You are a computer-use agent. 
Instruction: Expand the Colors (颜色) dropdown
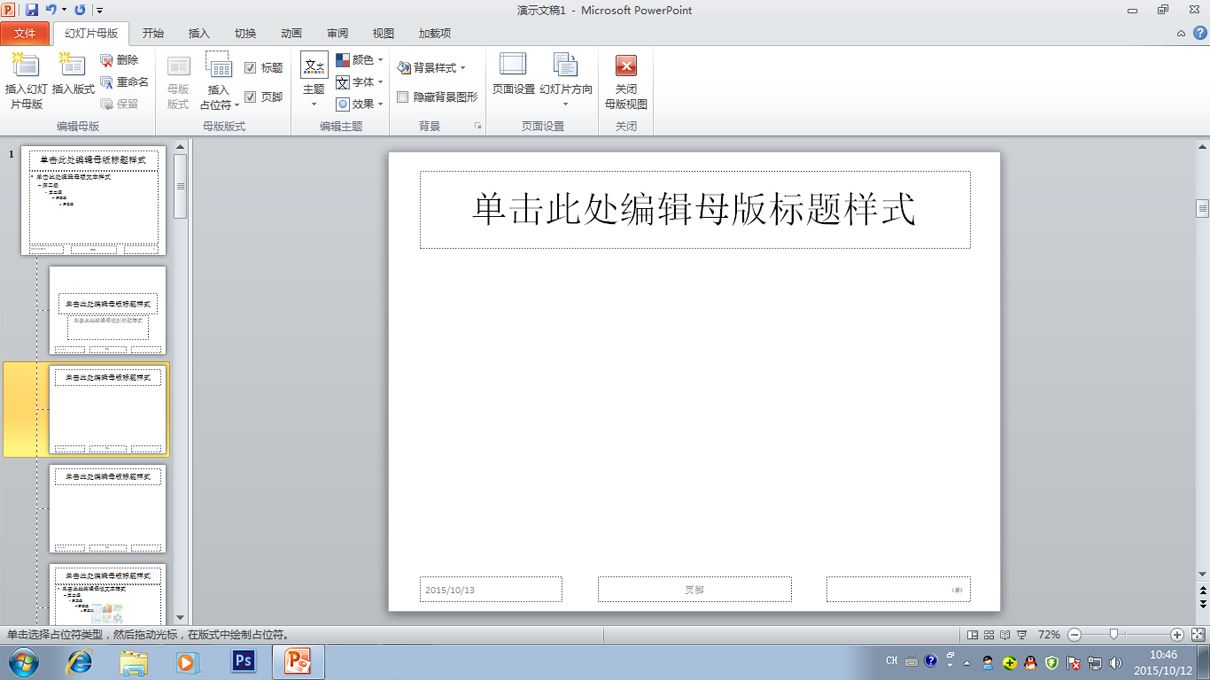360,60
